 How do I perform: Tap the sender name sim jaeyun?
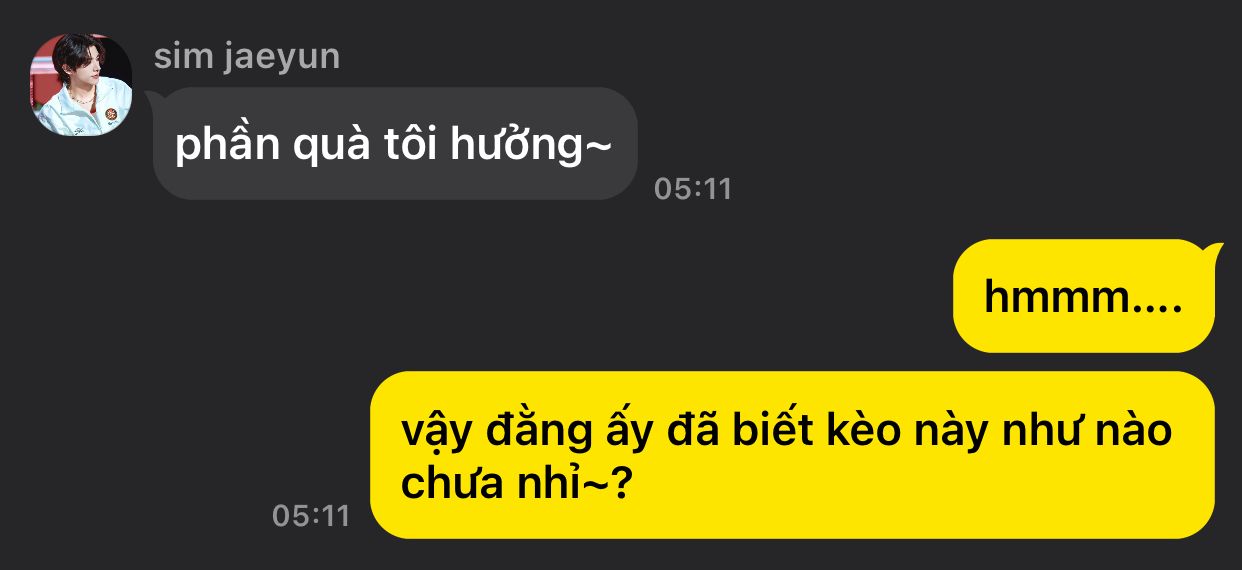247,56
